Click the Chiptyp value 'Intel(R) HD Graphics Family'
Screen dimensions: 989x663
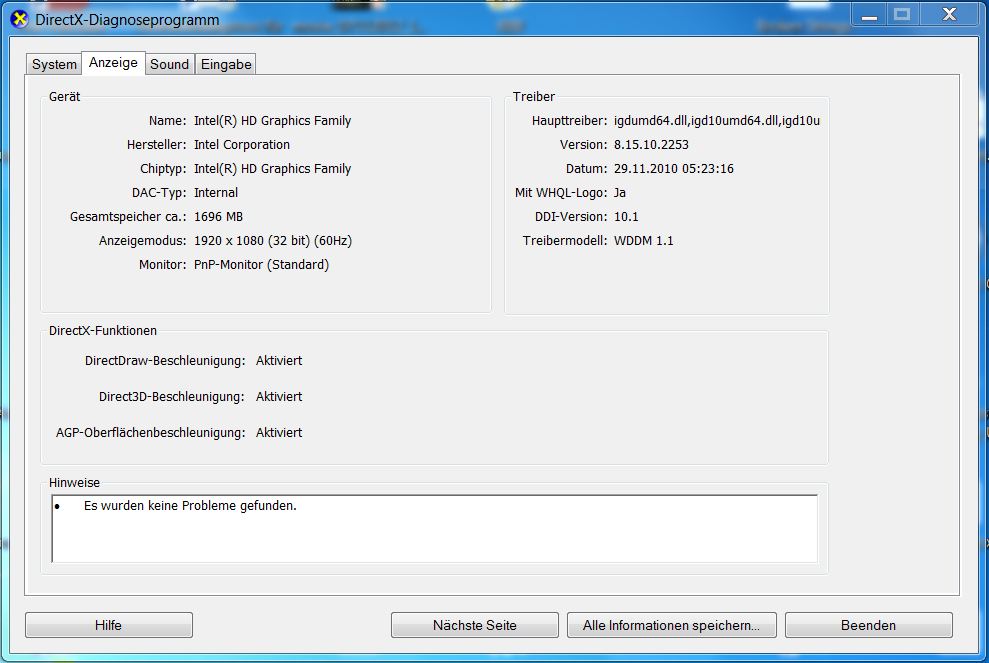[x=272, y=168]
